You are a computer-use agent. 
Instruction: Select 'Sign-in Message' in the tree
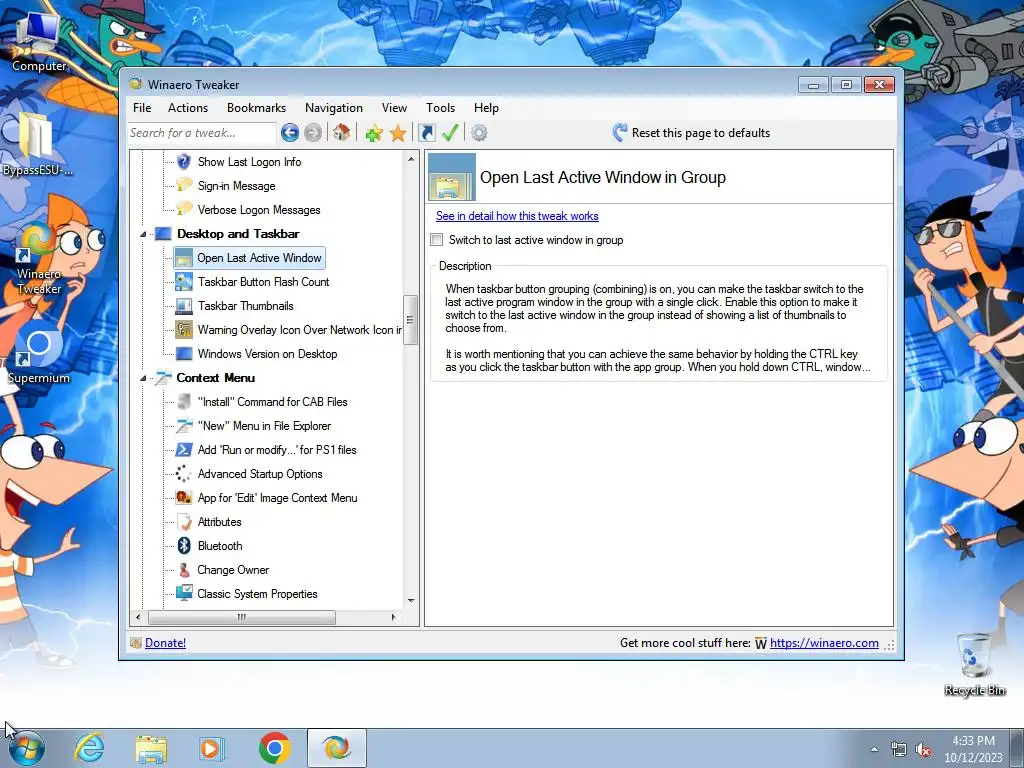point(236,186)
